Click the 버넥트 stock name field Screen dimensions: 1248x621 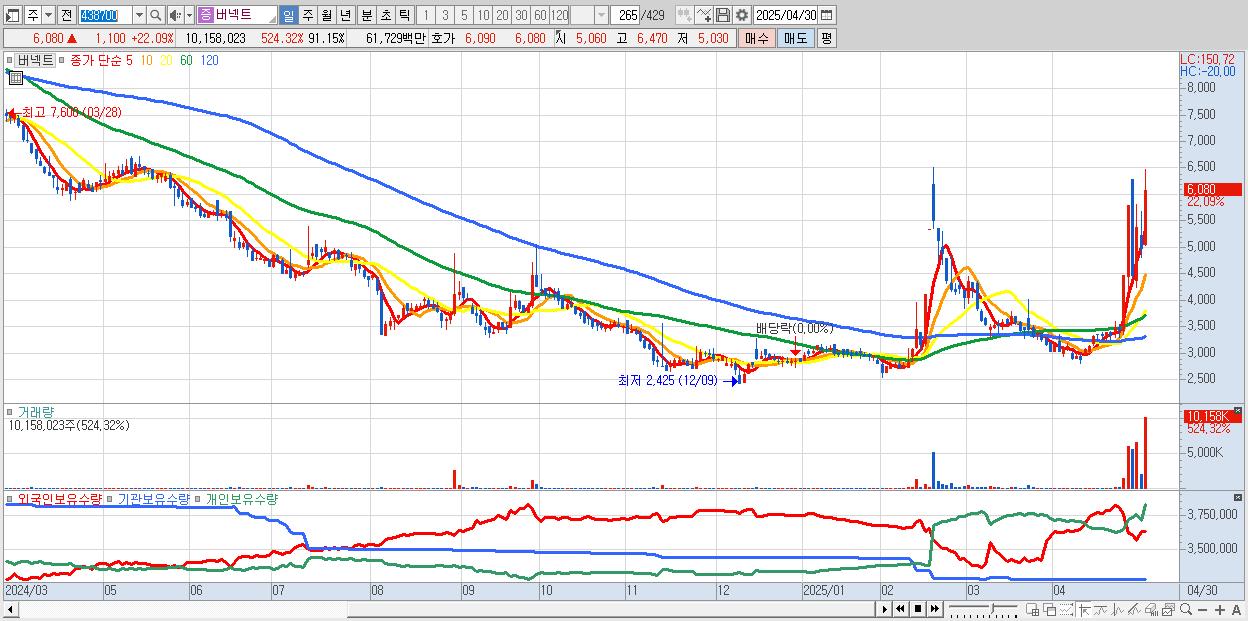point(238,15)
